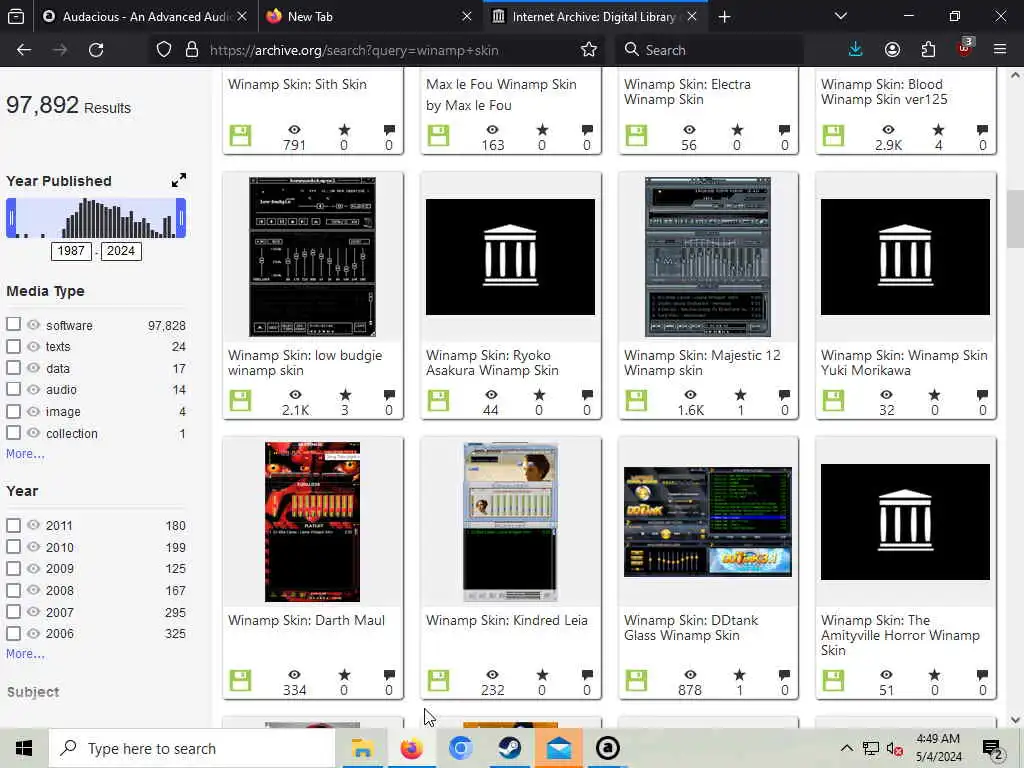Select the Internet Archive tab
This screenshot has height=768, width=1024.
[594, 16]
